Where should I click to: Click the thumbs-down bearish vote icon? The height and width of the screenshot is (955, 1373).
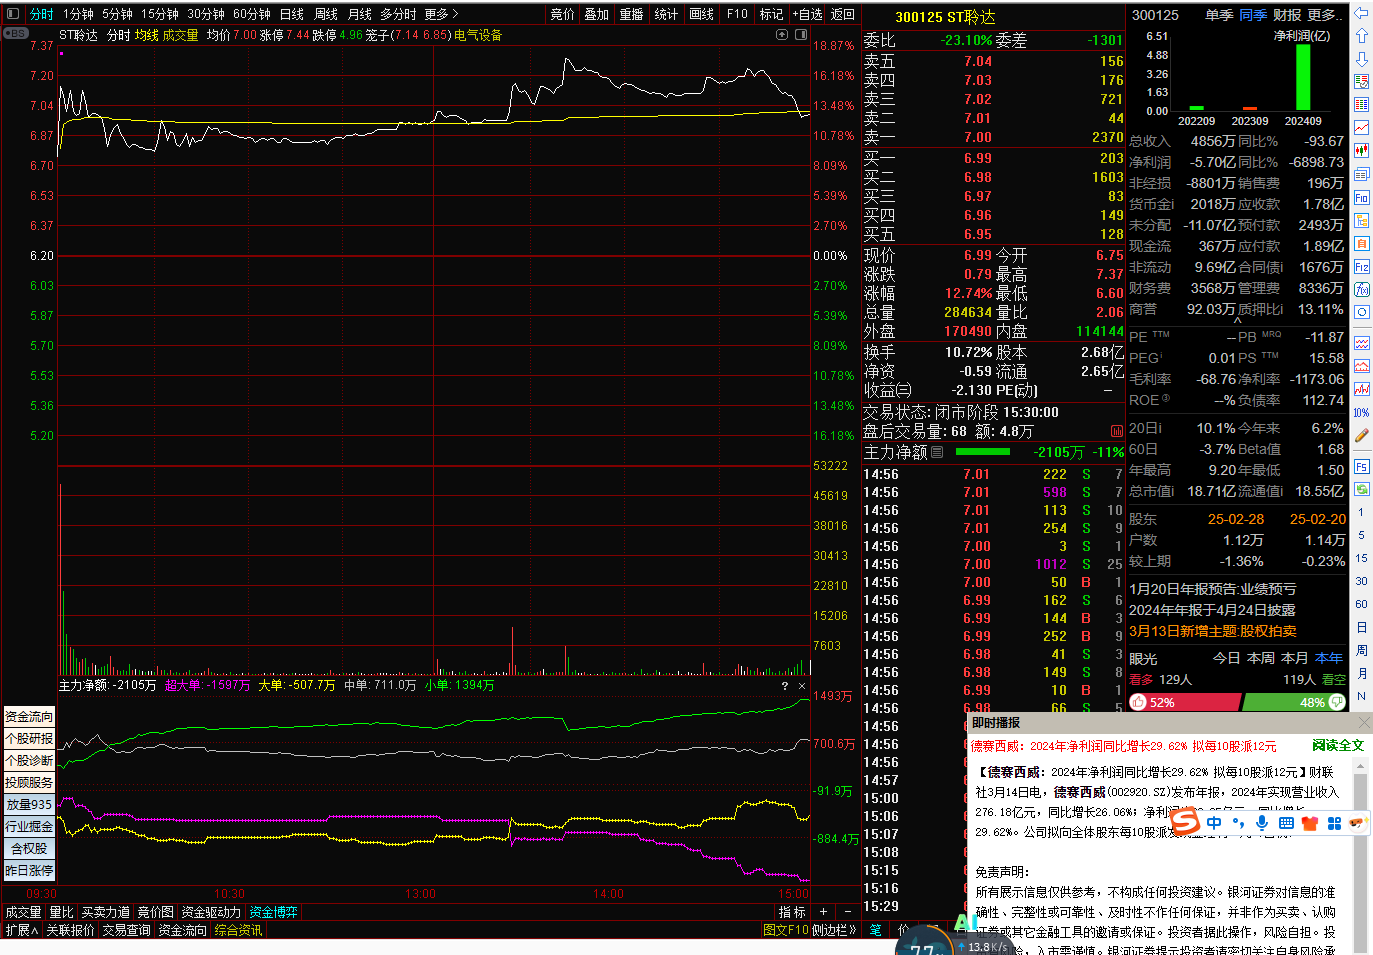pyautogui.click(x=1337, y=703)
